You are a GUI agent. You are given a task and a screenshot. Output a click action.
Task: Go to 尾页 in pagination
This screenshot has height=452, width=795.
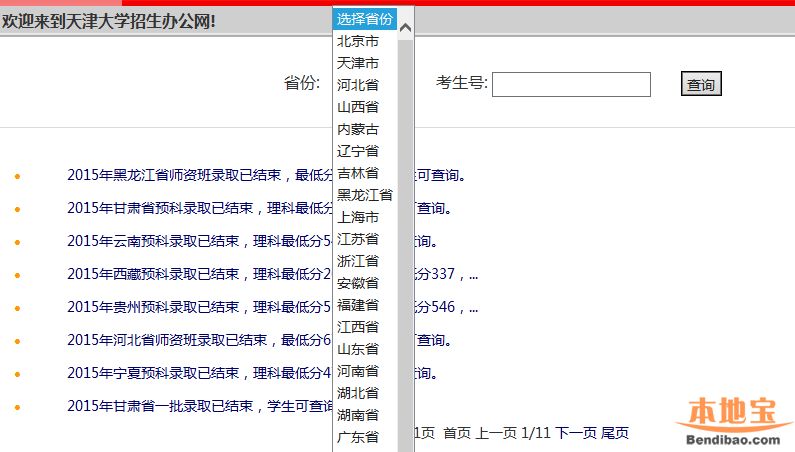(x=615, y=433)
